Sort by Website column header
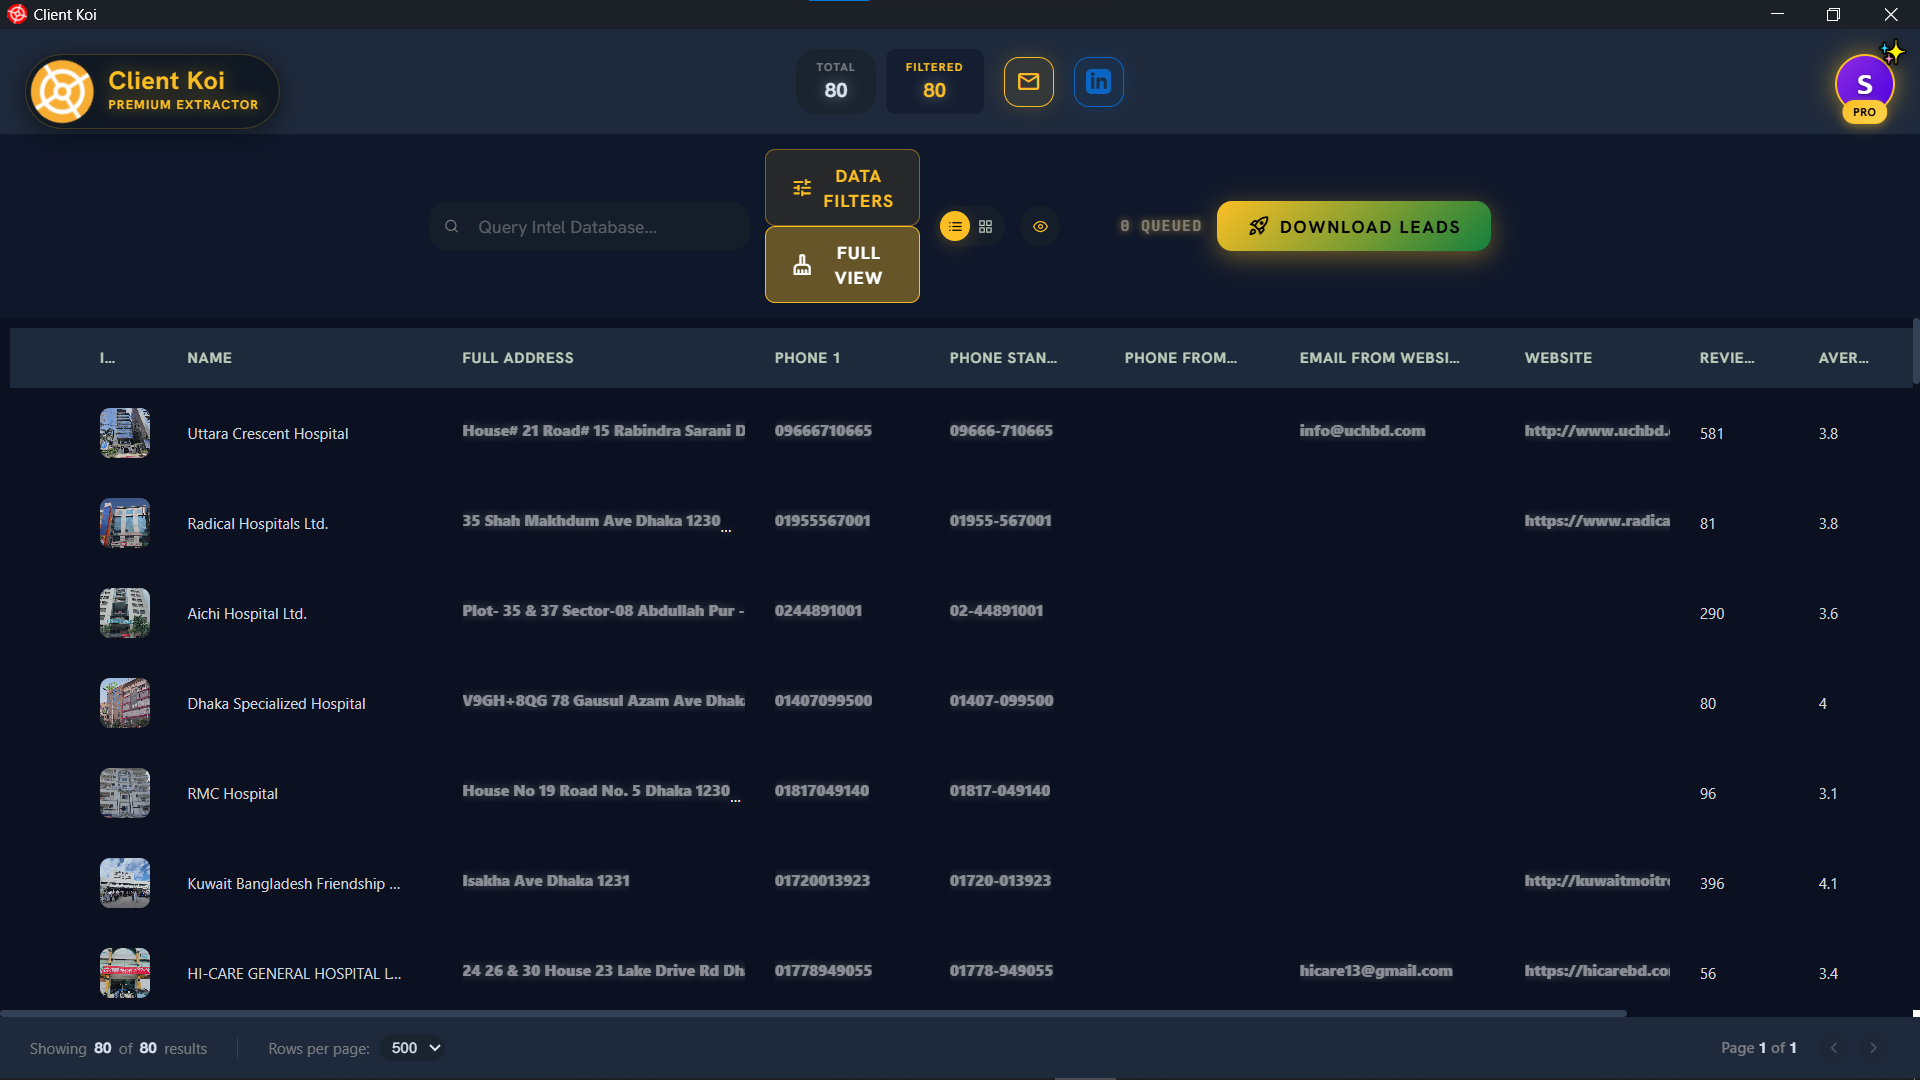1920x1080 pixels. coord(1558,358)
